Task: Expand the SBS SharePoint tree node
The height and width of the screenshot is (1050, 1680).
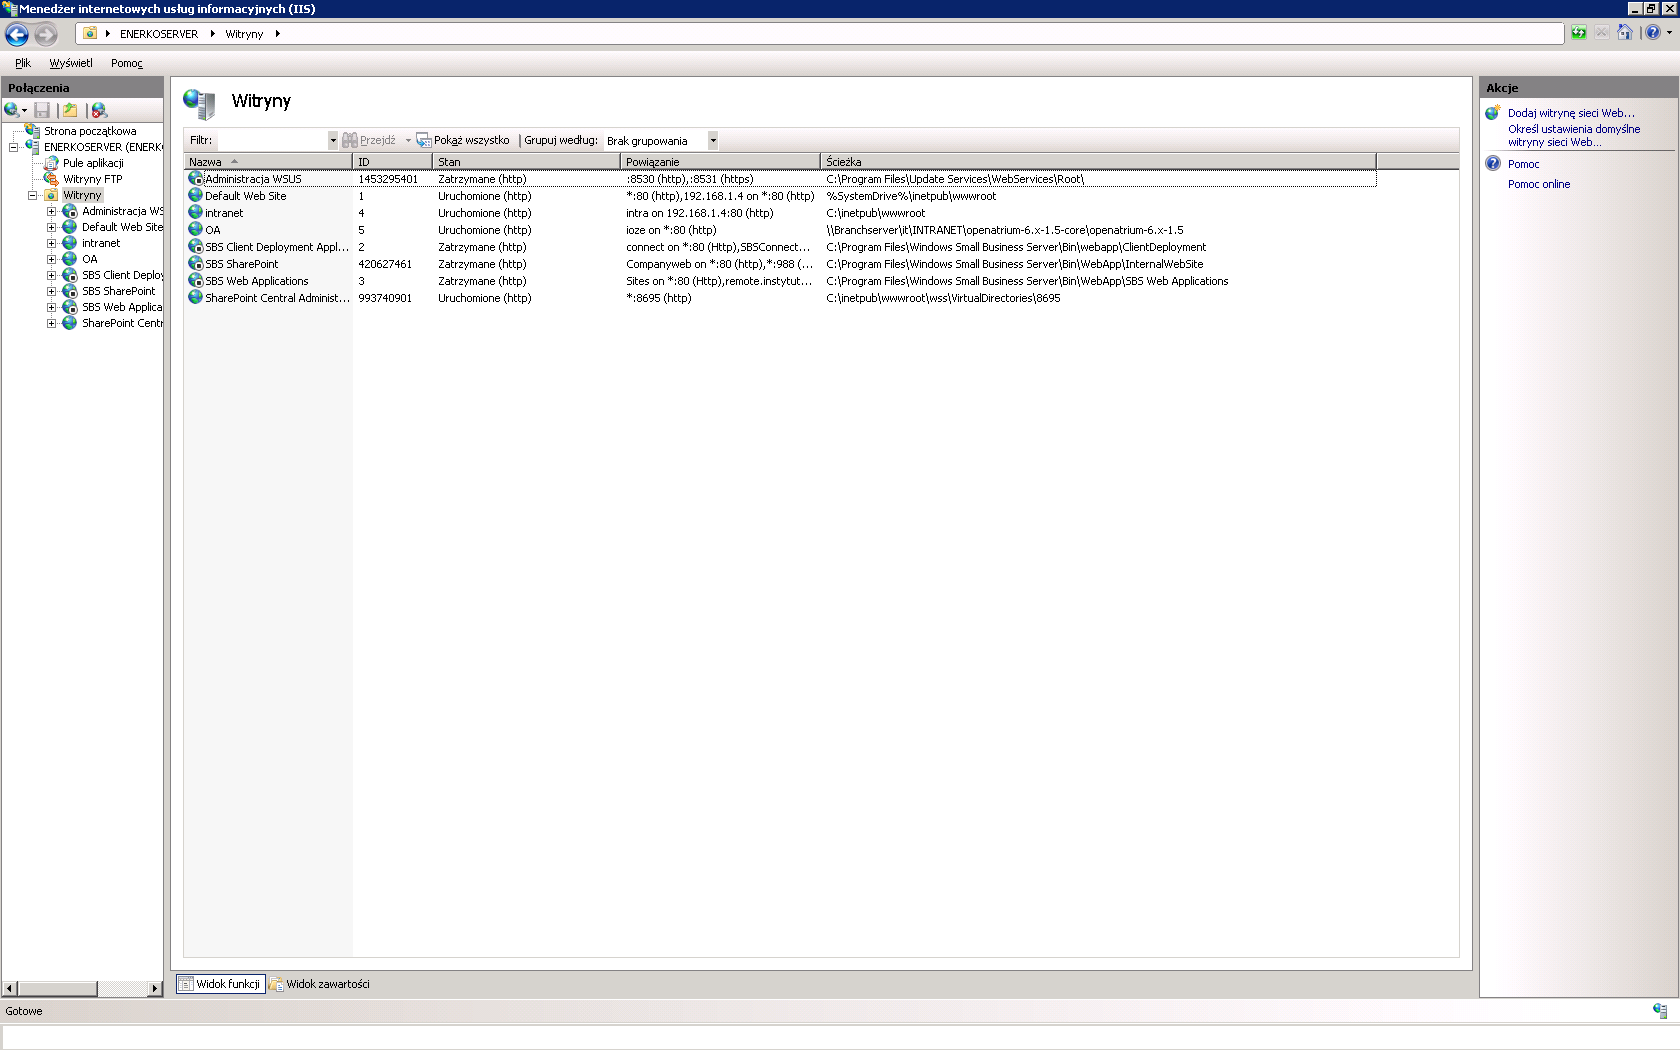Action: (x=51, y=291)
